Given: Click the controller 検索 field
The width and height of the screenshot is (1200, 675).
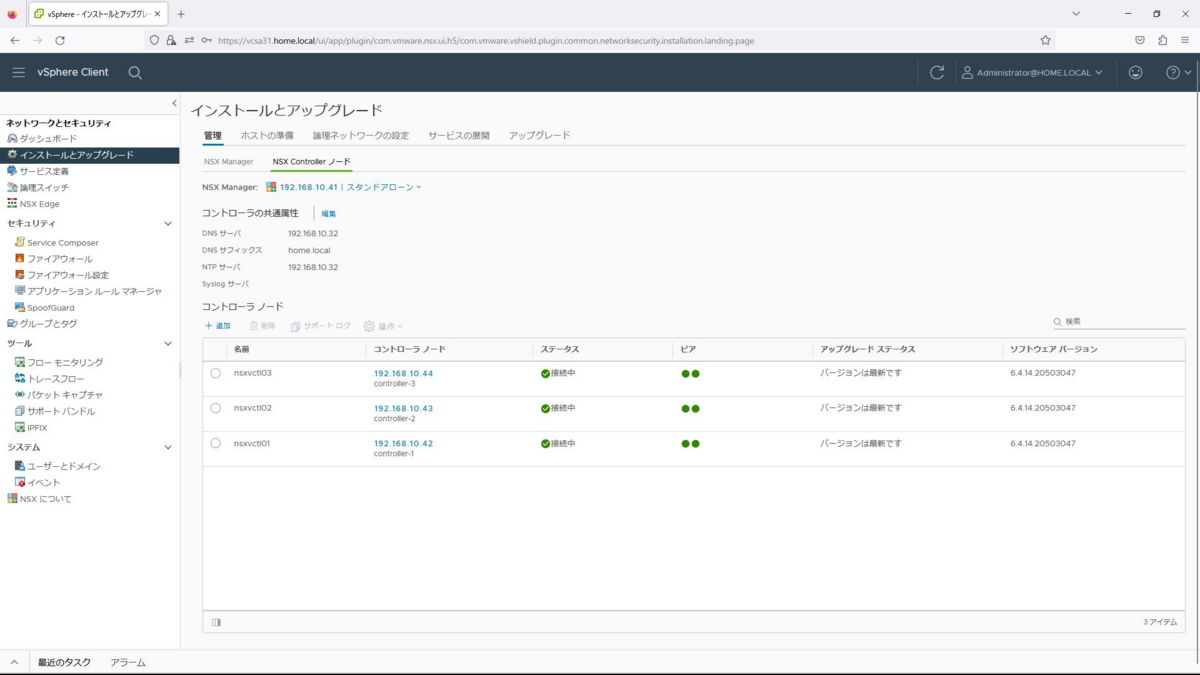Looking at the screenshot, I should [x=1119, y=322].
